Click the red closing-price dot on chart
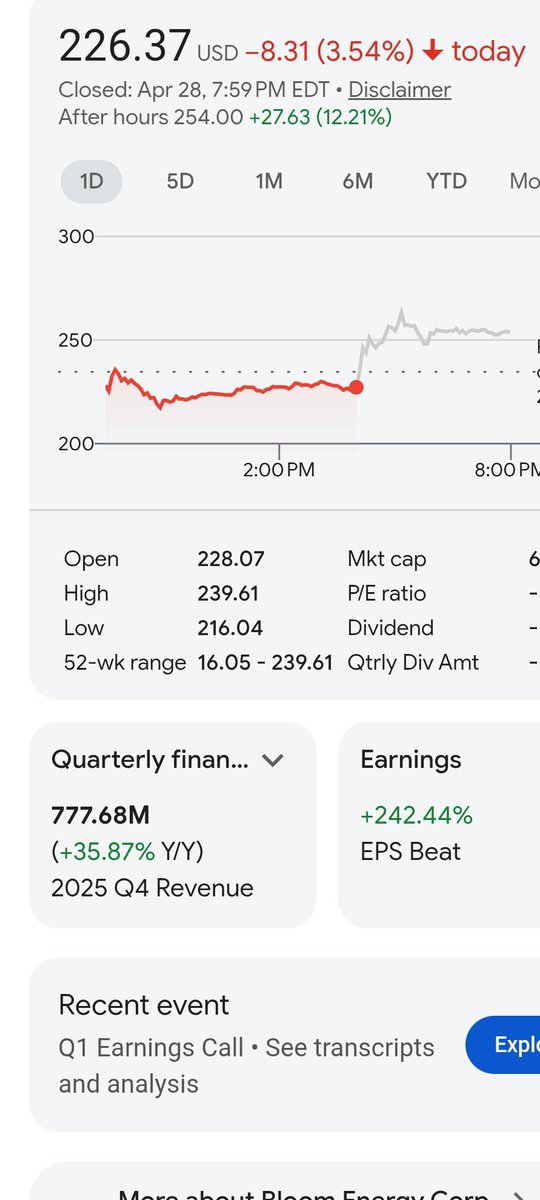This screenshot has height=1200, width=540. pyautogui.click(x=356, y=387)
